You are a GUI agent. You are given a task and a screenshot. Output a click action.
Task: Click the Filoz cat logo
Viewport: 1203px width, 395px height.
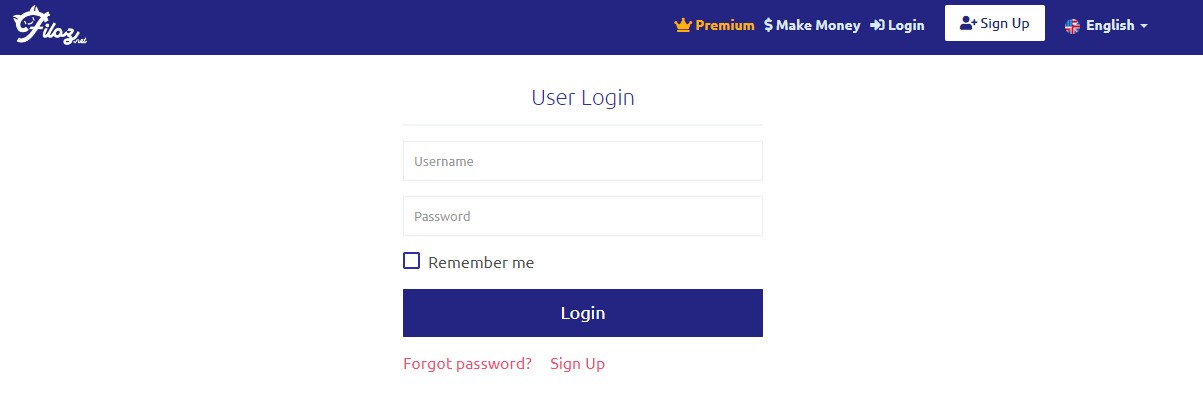[51, 26]
